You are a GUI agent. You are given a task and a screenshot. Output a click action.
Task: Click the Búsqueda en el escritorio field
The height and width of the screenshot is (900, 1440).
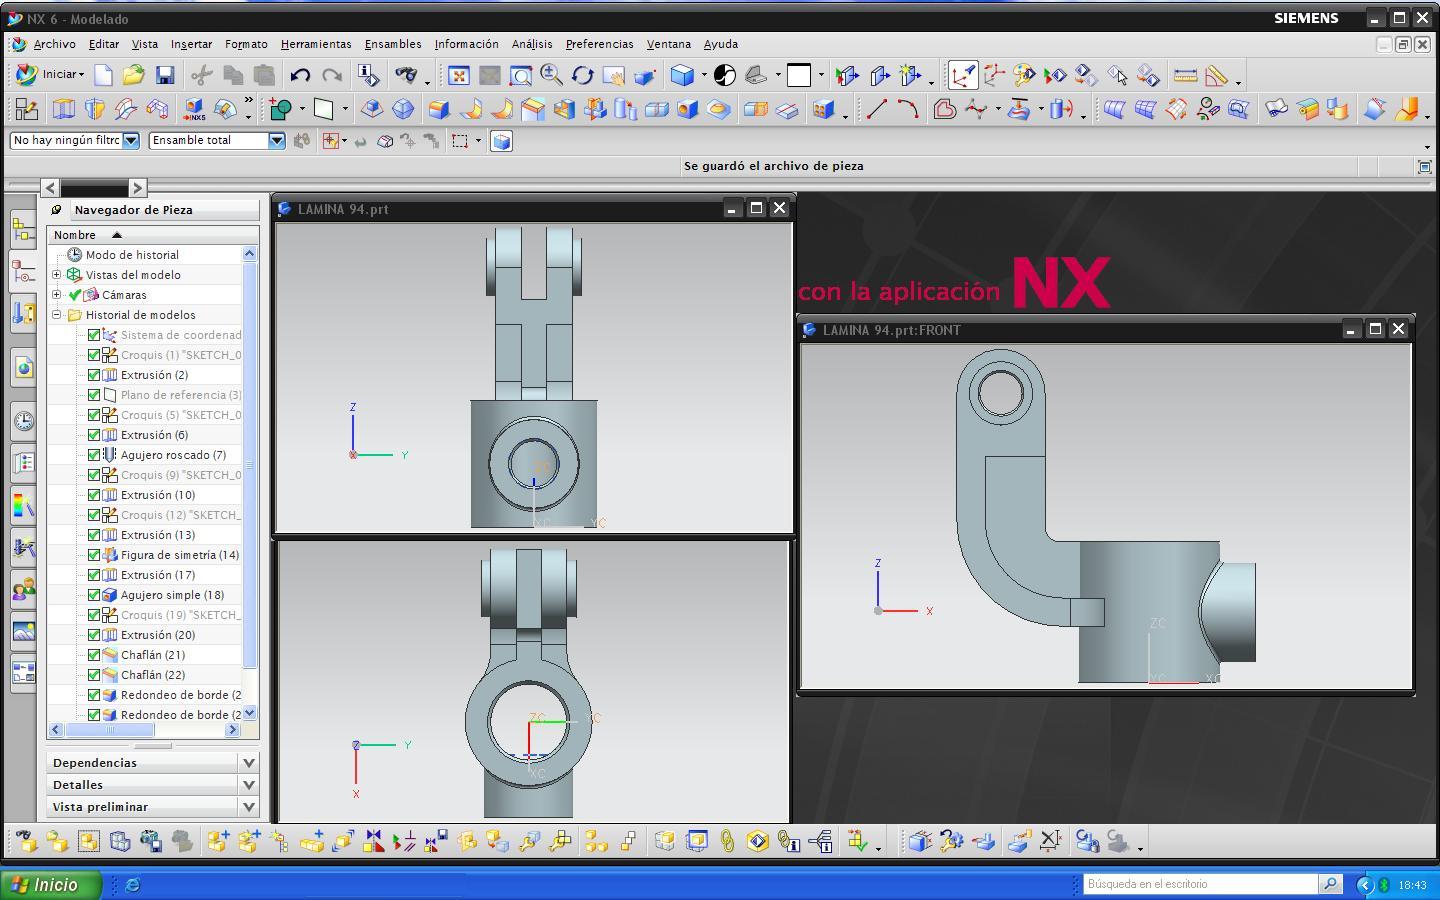1201,884
